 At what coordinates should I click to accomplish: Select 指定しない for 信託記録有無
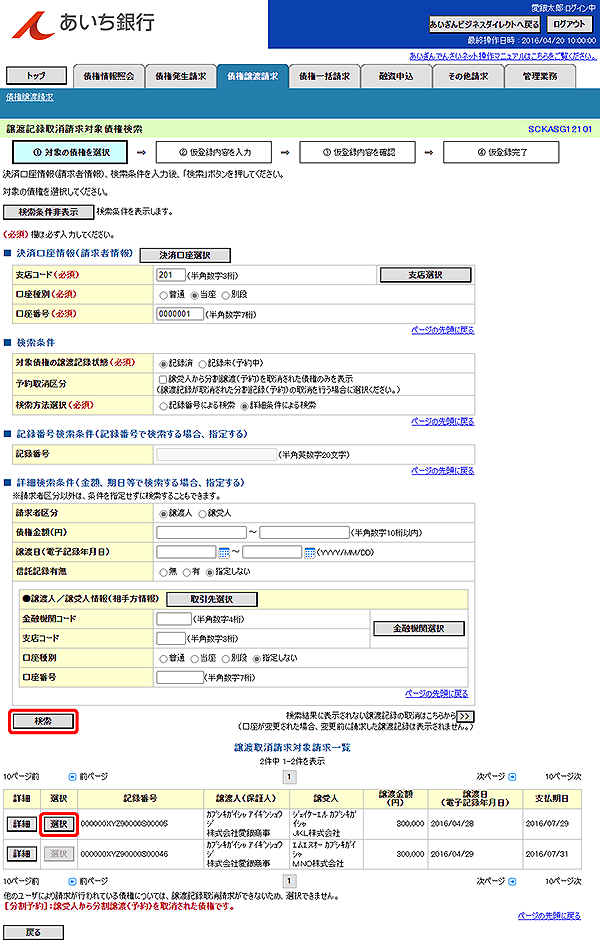click(210, 572)
